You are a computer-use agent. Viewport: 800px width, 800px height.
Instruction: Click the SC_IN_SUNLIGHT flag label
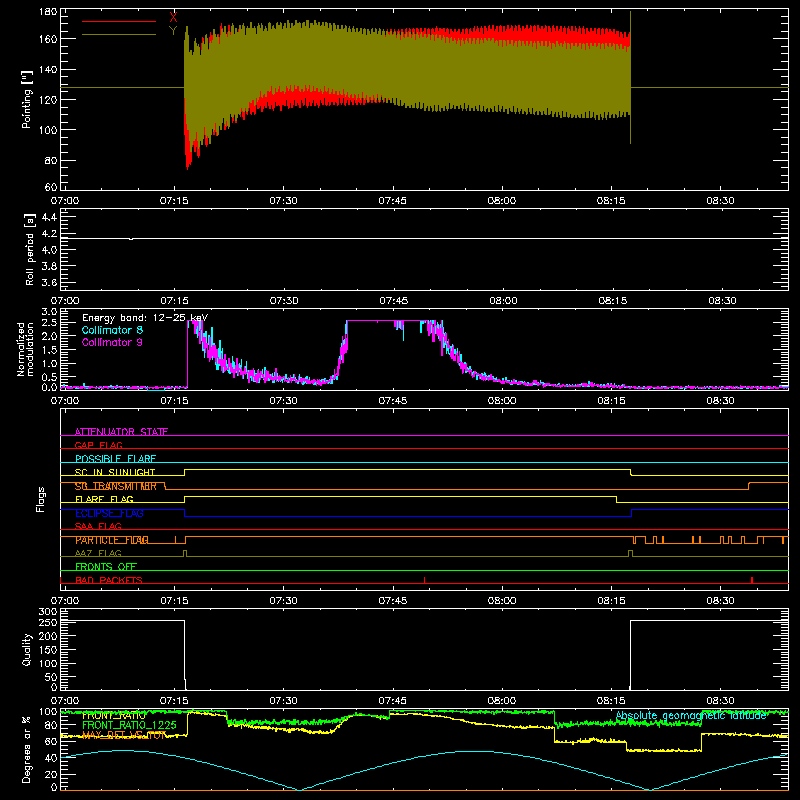point(115,472)
